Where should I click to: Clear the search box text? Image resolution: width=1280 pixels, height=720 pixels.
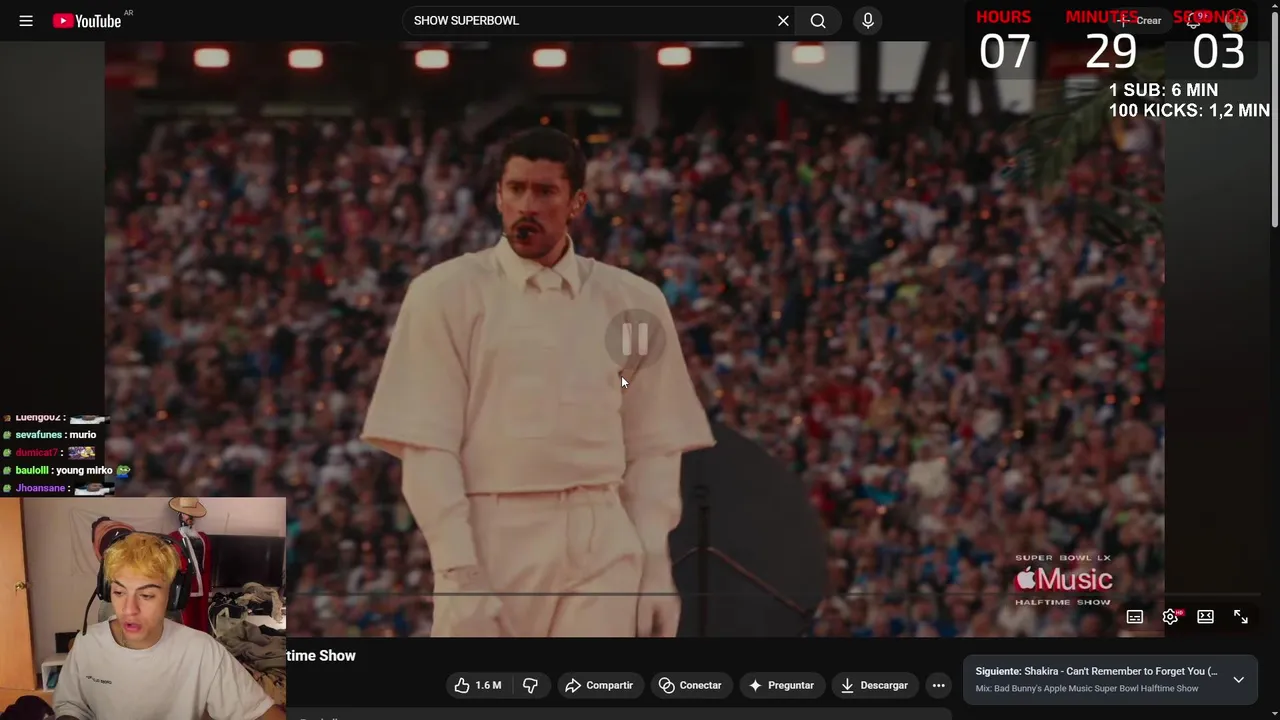click(x=783, y=20)
